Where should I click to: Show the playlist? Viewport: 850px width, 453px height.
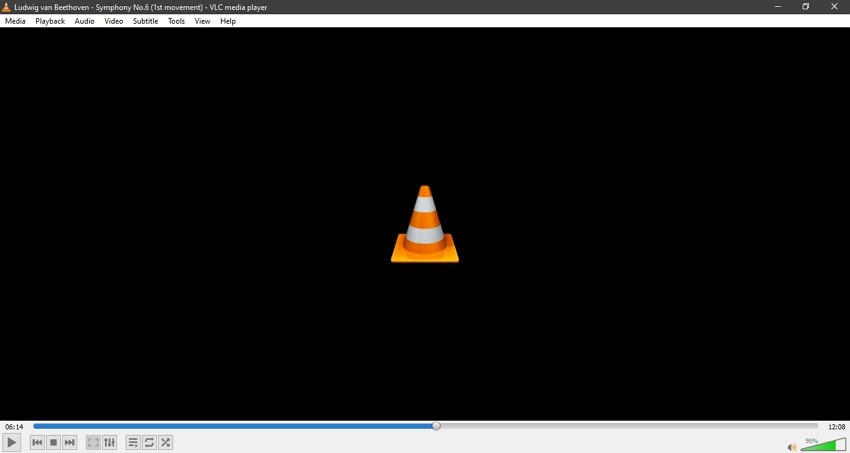(x=133, y=443)
